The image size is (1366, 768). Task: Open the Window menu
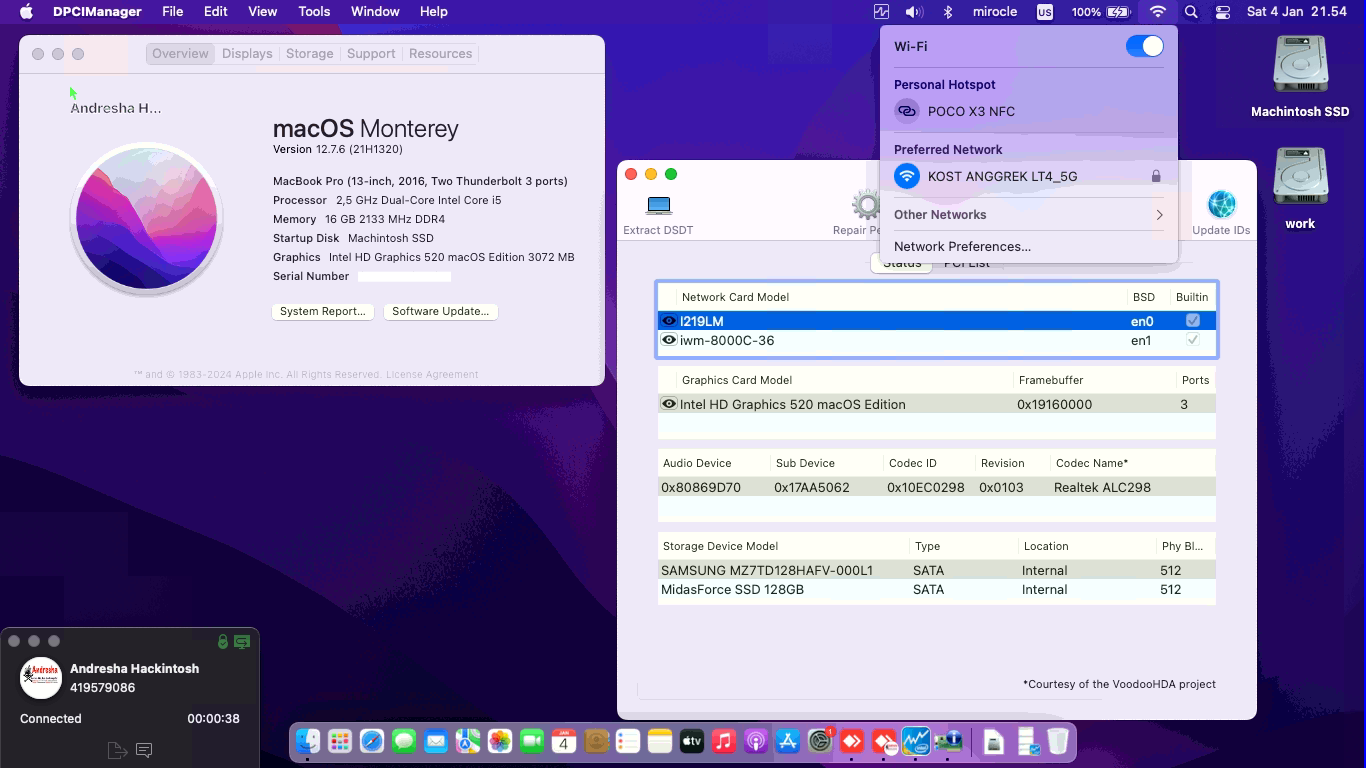point(375,12)
